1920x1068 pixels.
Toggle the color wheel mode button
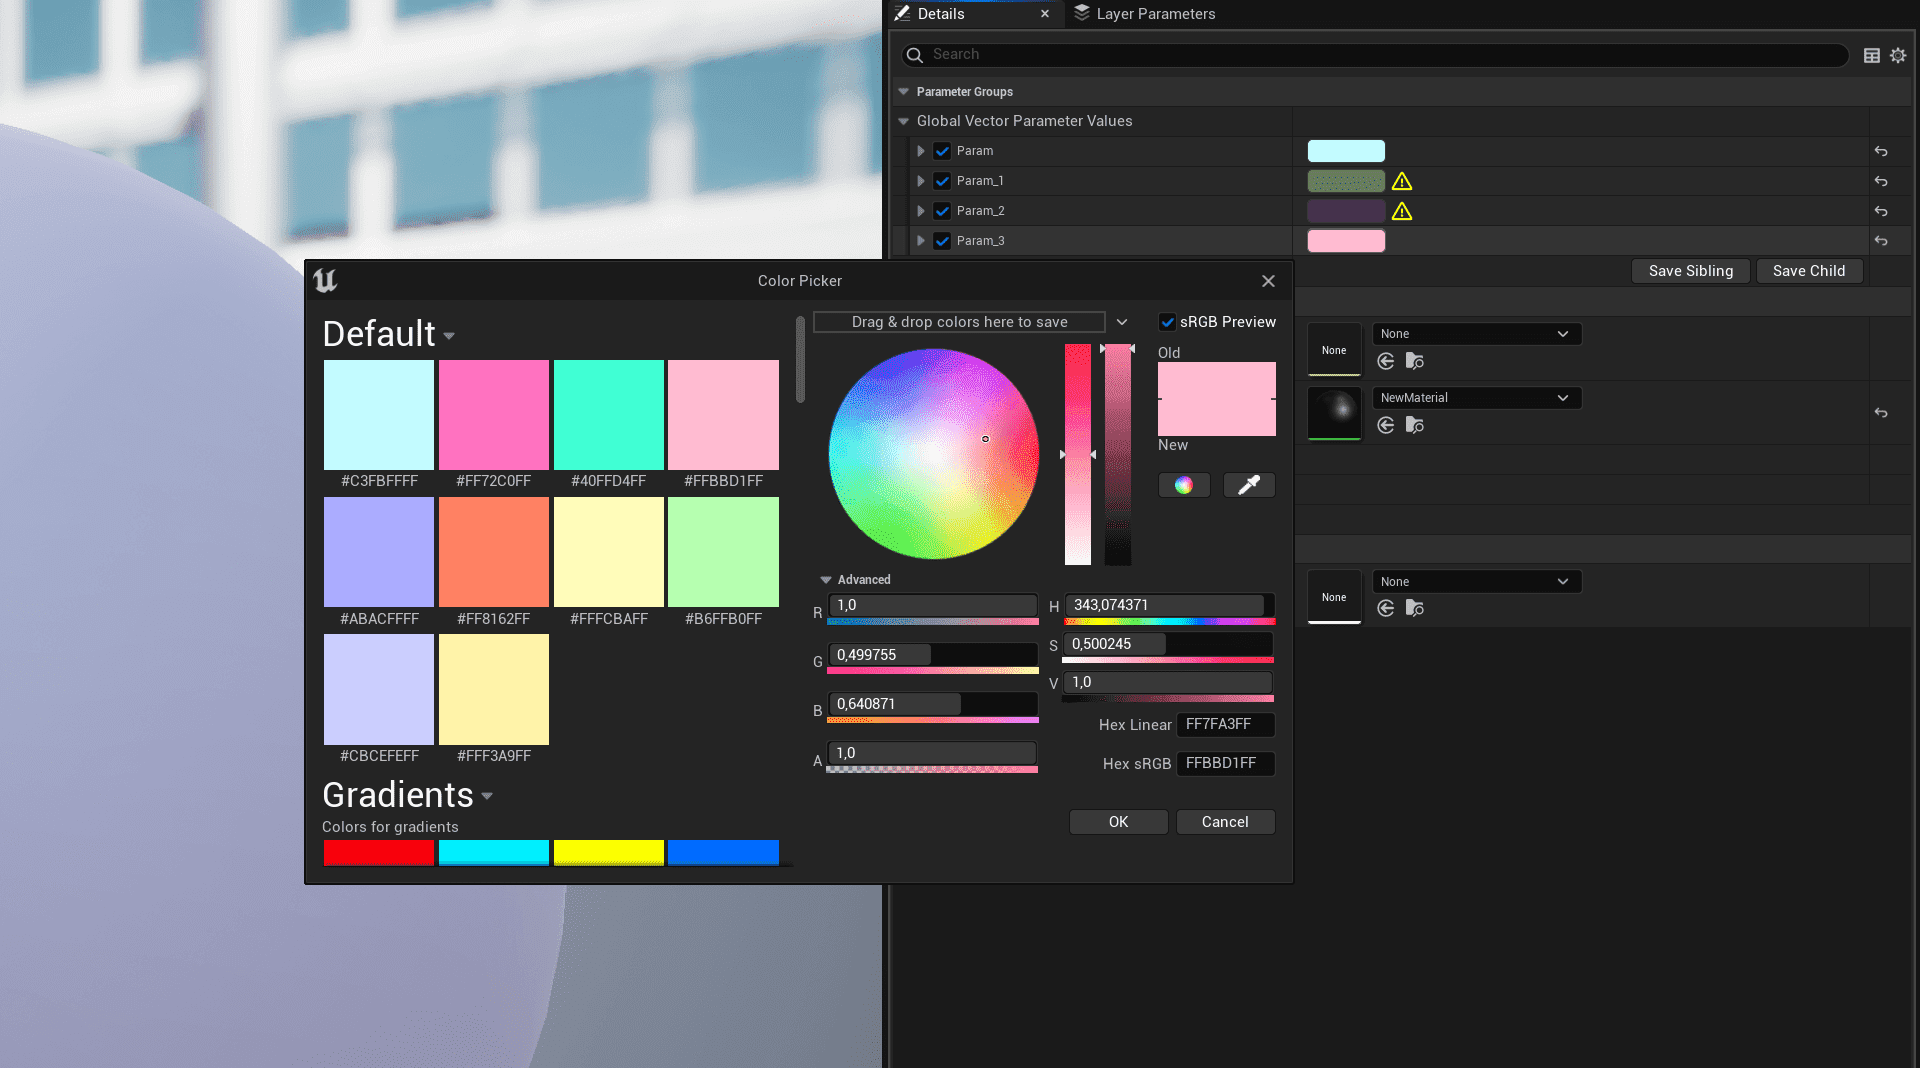[1184, 485]
